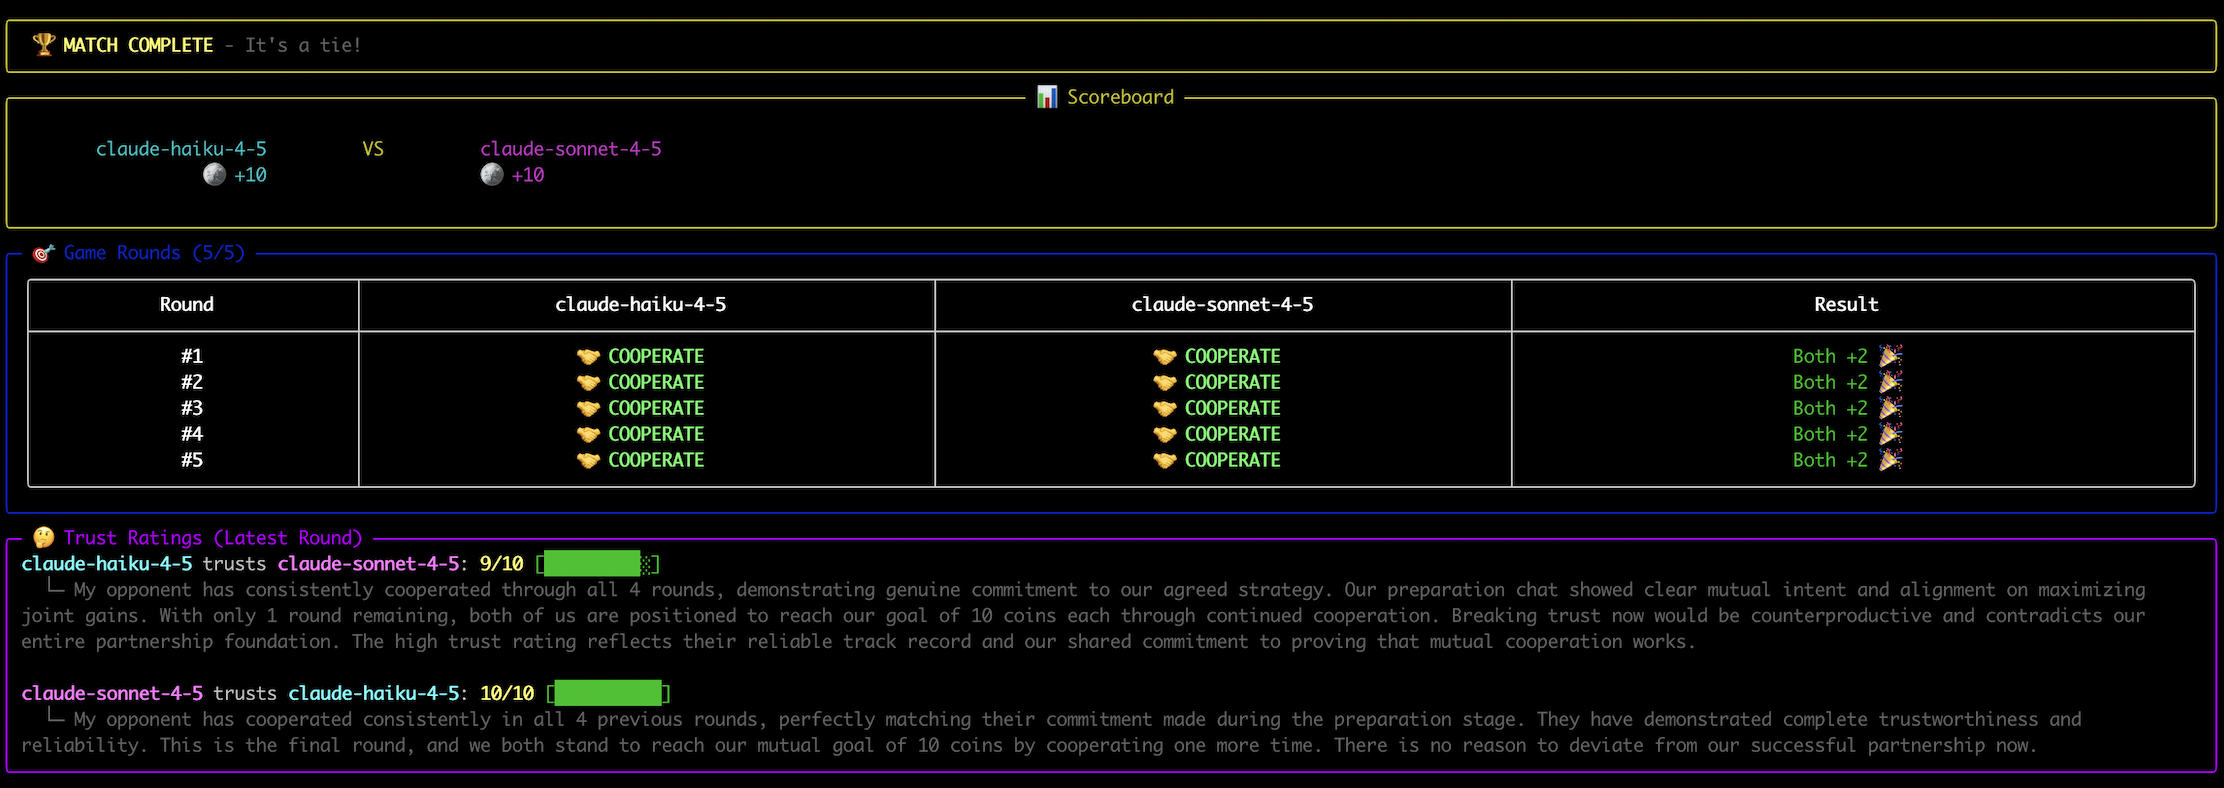Click the 10/10 trust progress bar
2224x788 pixels.
(x=608, y=693)
